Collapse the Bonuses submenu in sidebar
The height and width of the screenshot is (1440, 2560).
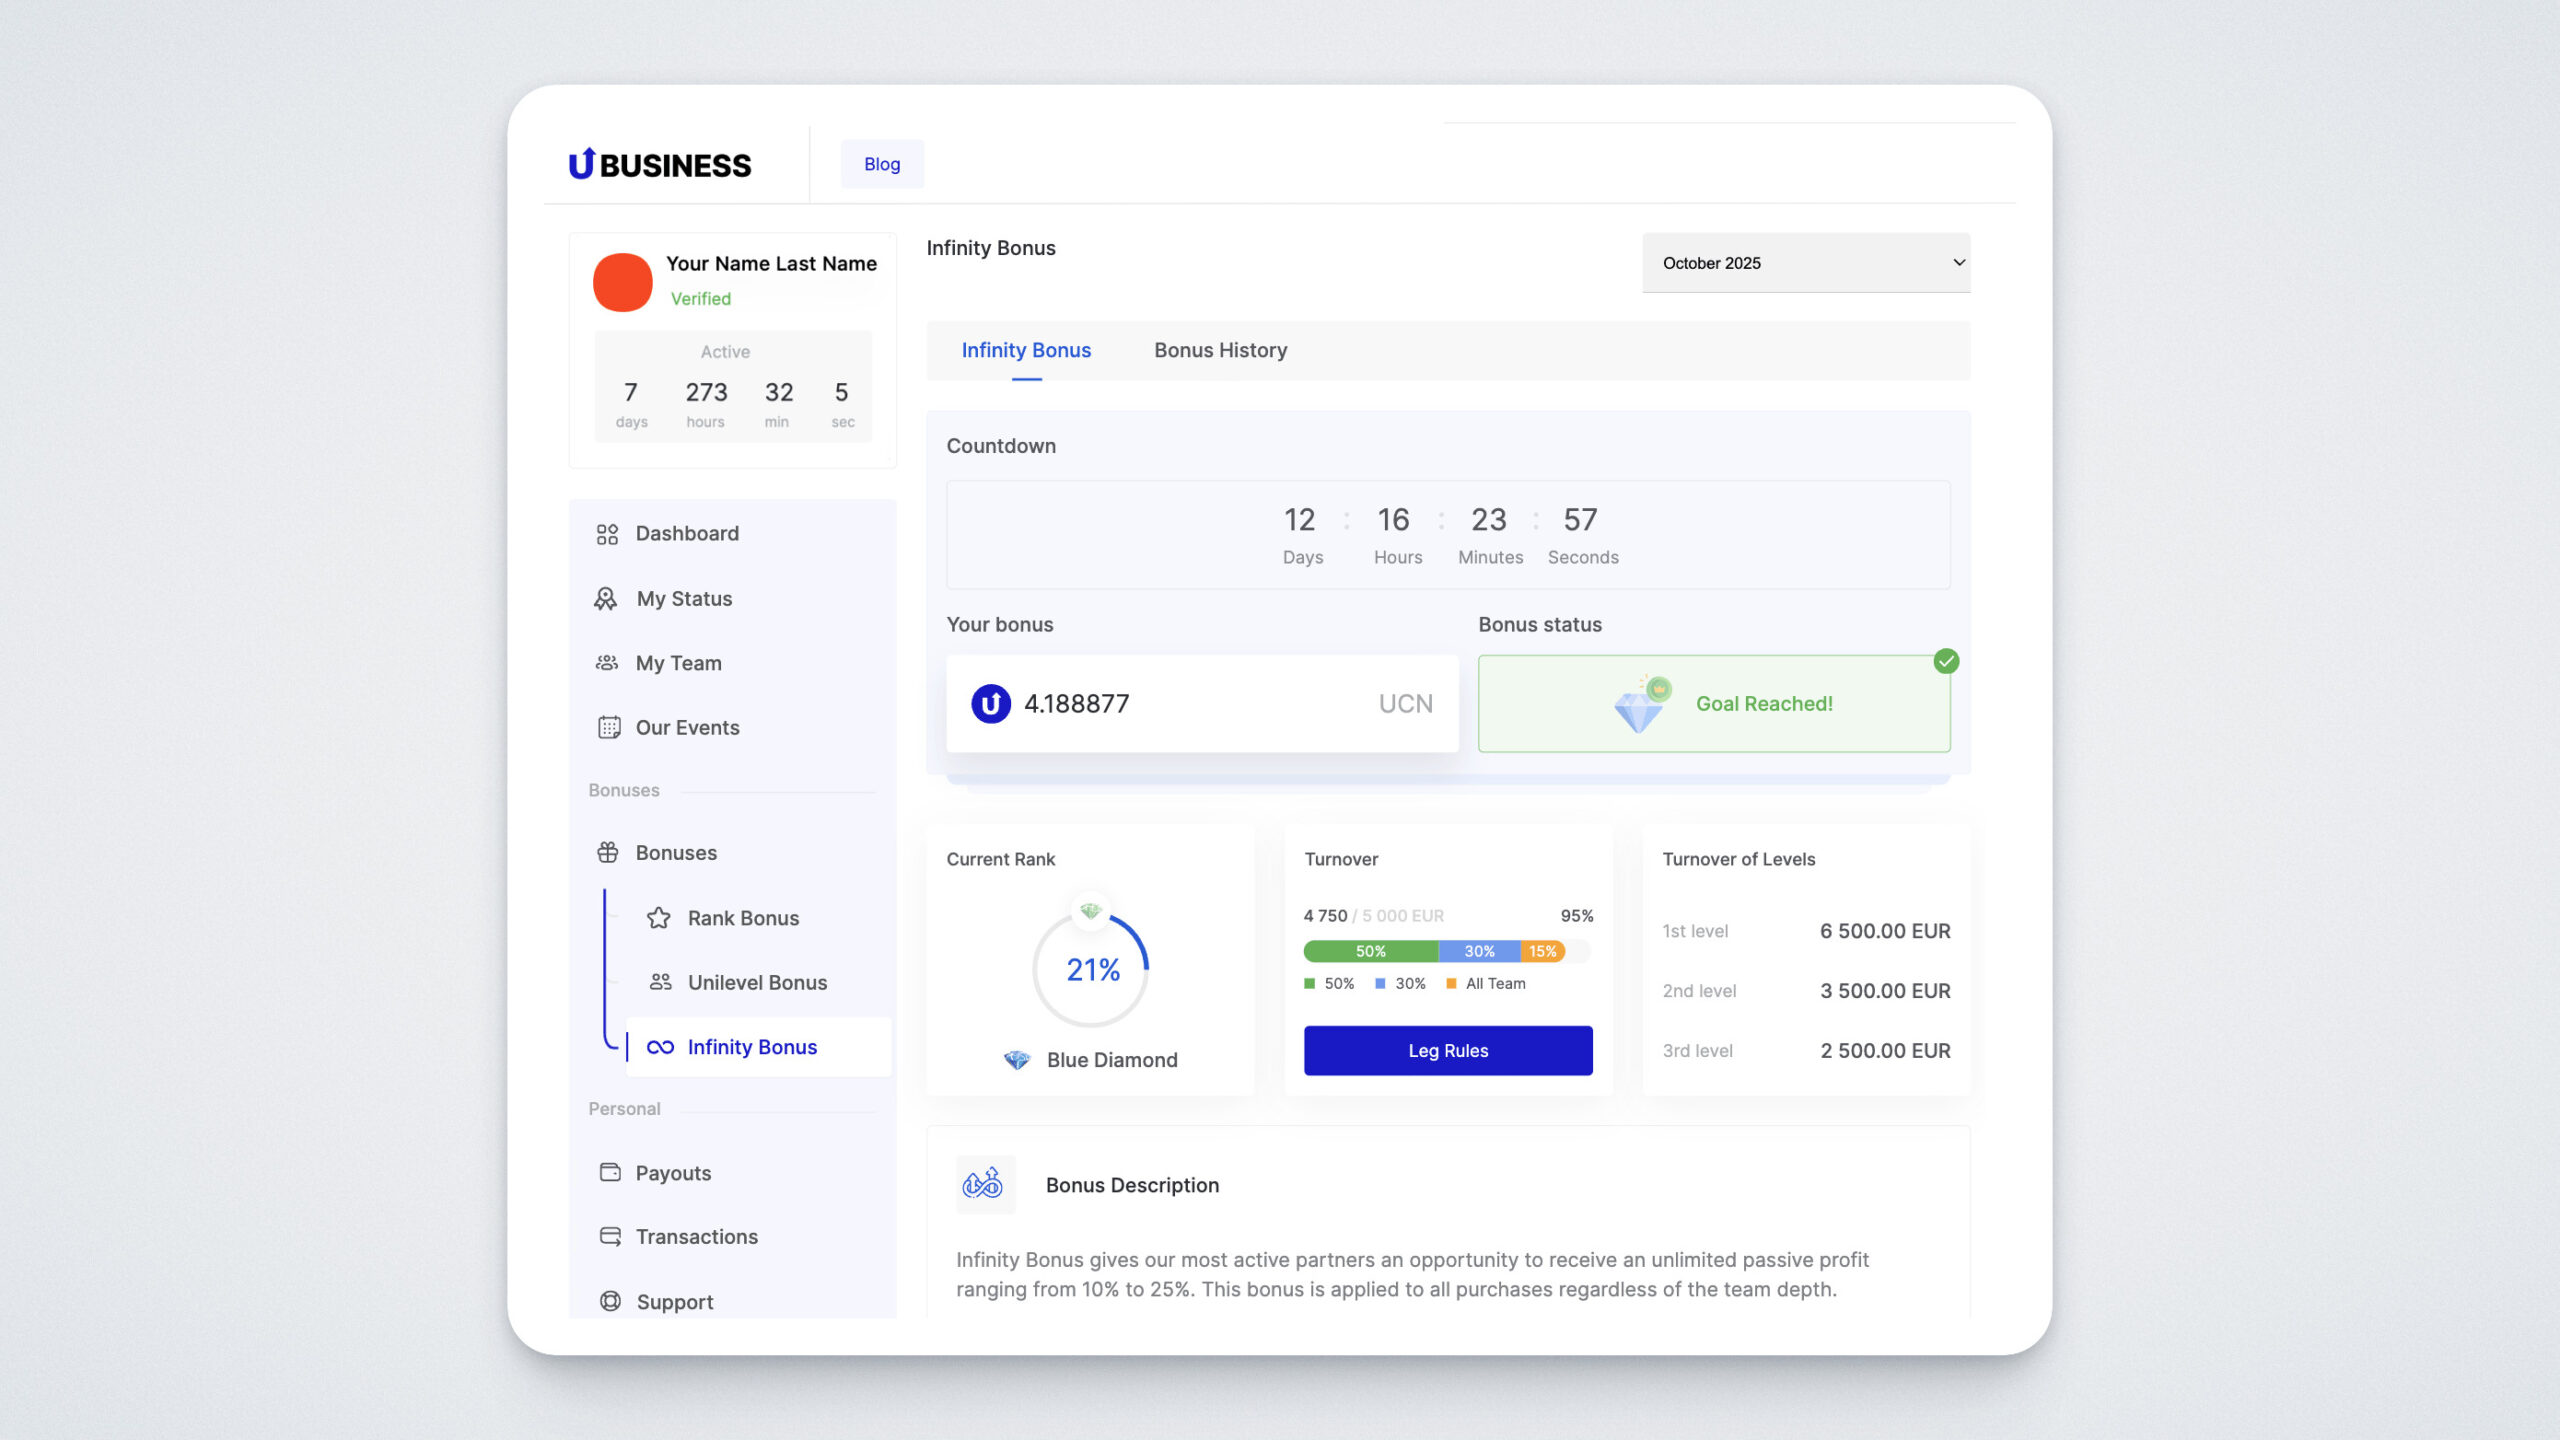(x=676, y=852)
